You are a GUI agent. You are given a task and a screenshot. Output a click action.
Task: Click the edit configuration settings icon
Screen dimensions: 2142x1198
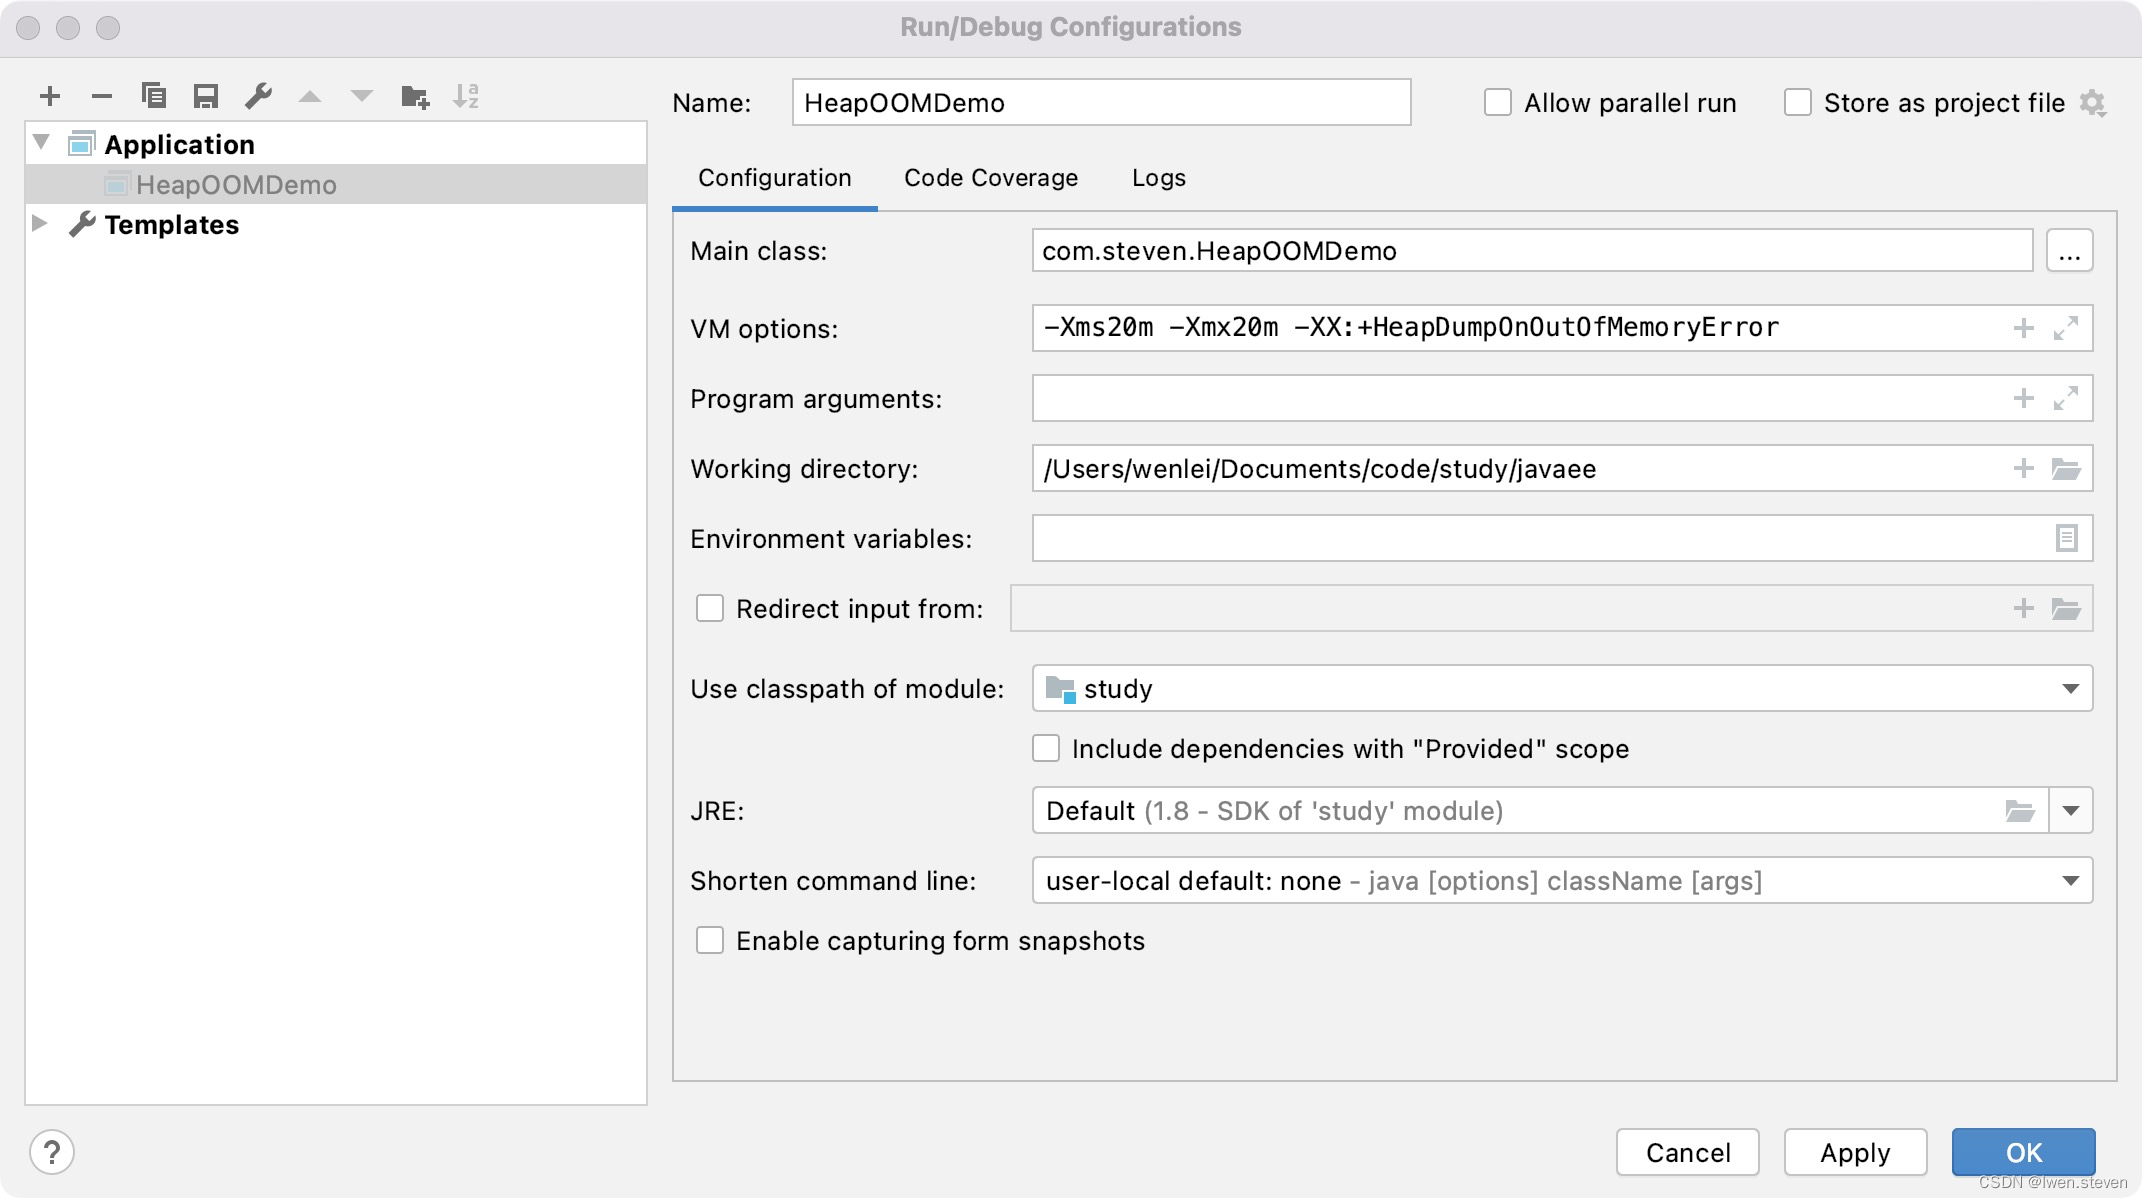257,96
